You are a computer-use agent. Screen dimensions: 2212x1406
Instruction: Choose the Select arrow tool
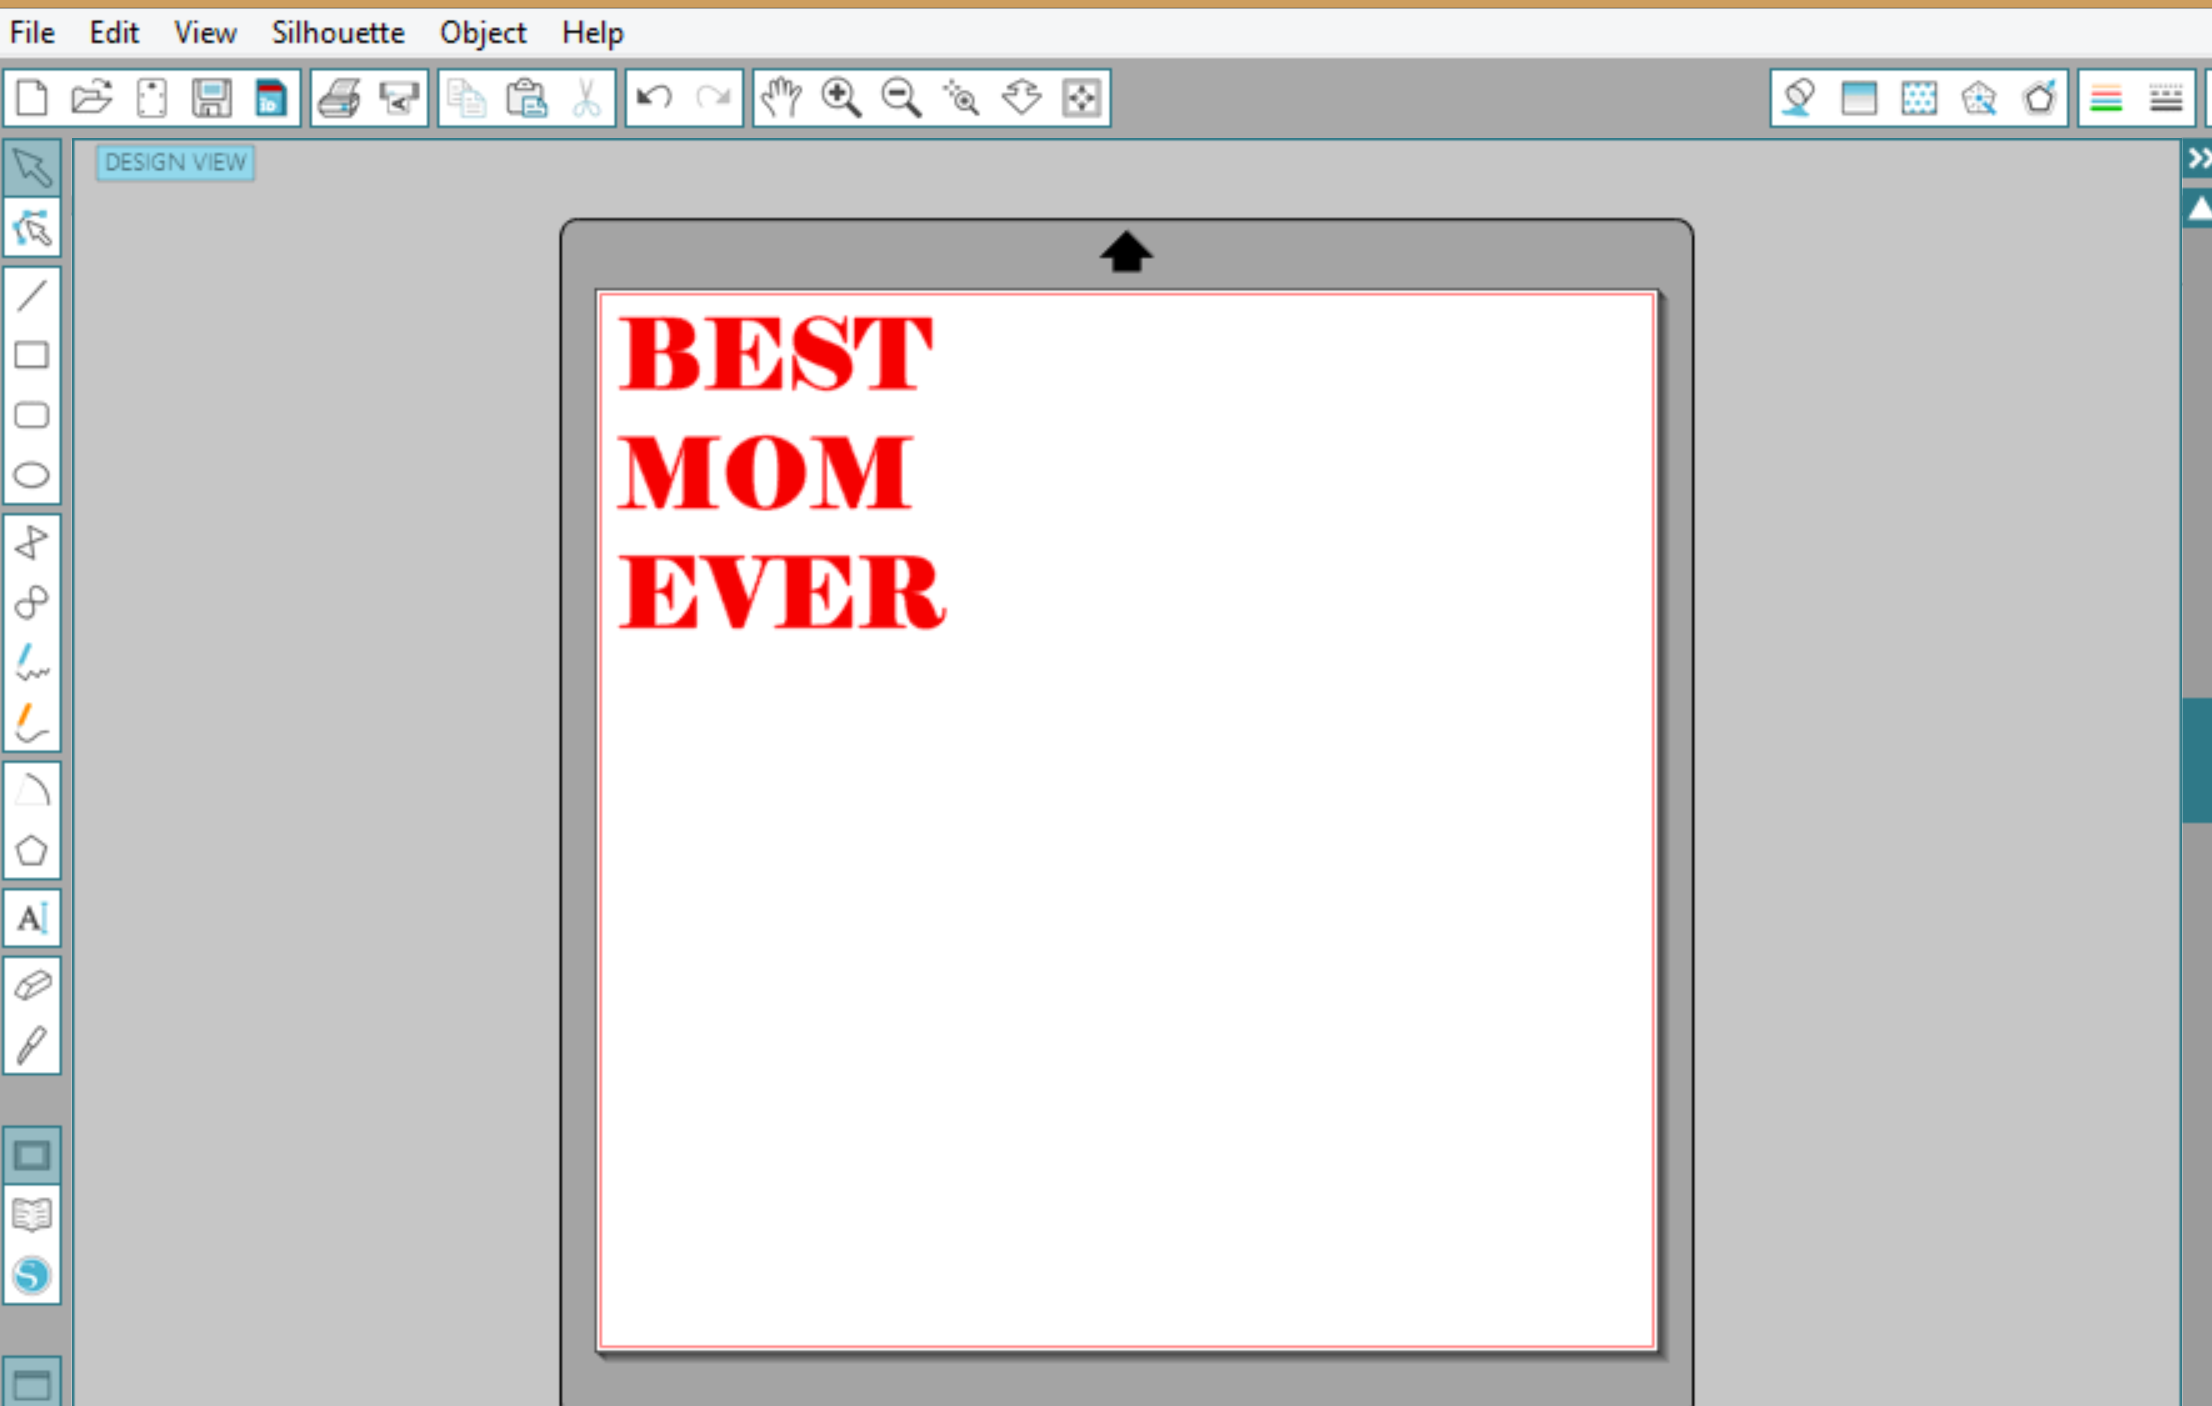(32, 168)
